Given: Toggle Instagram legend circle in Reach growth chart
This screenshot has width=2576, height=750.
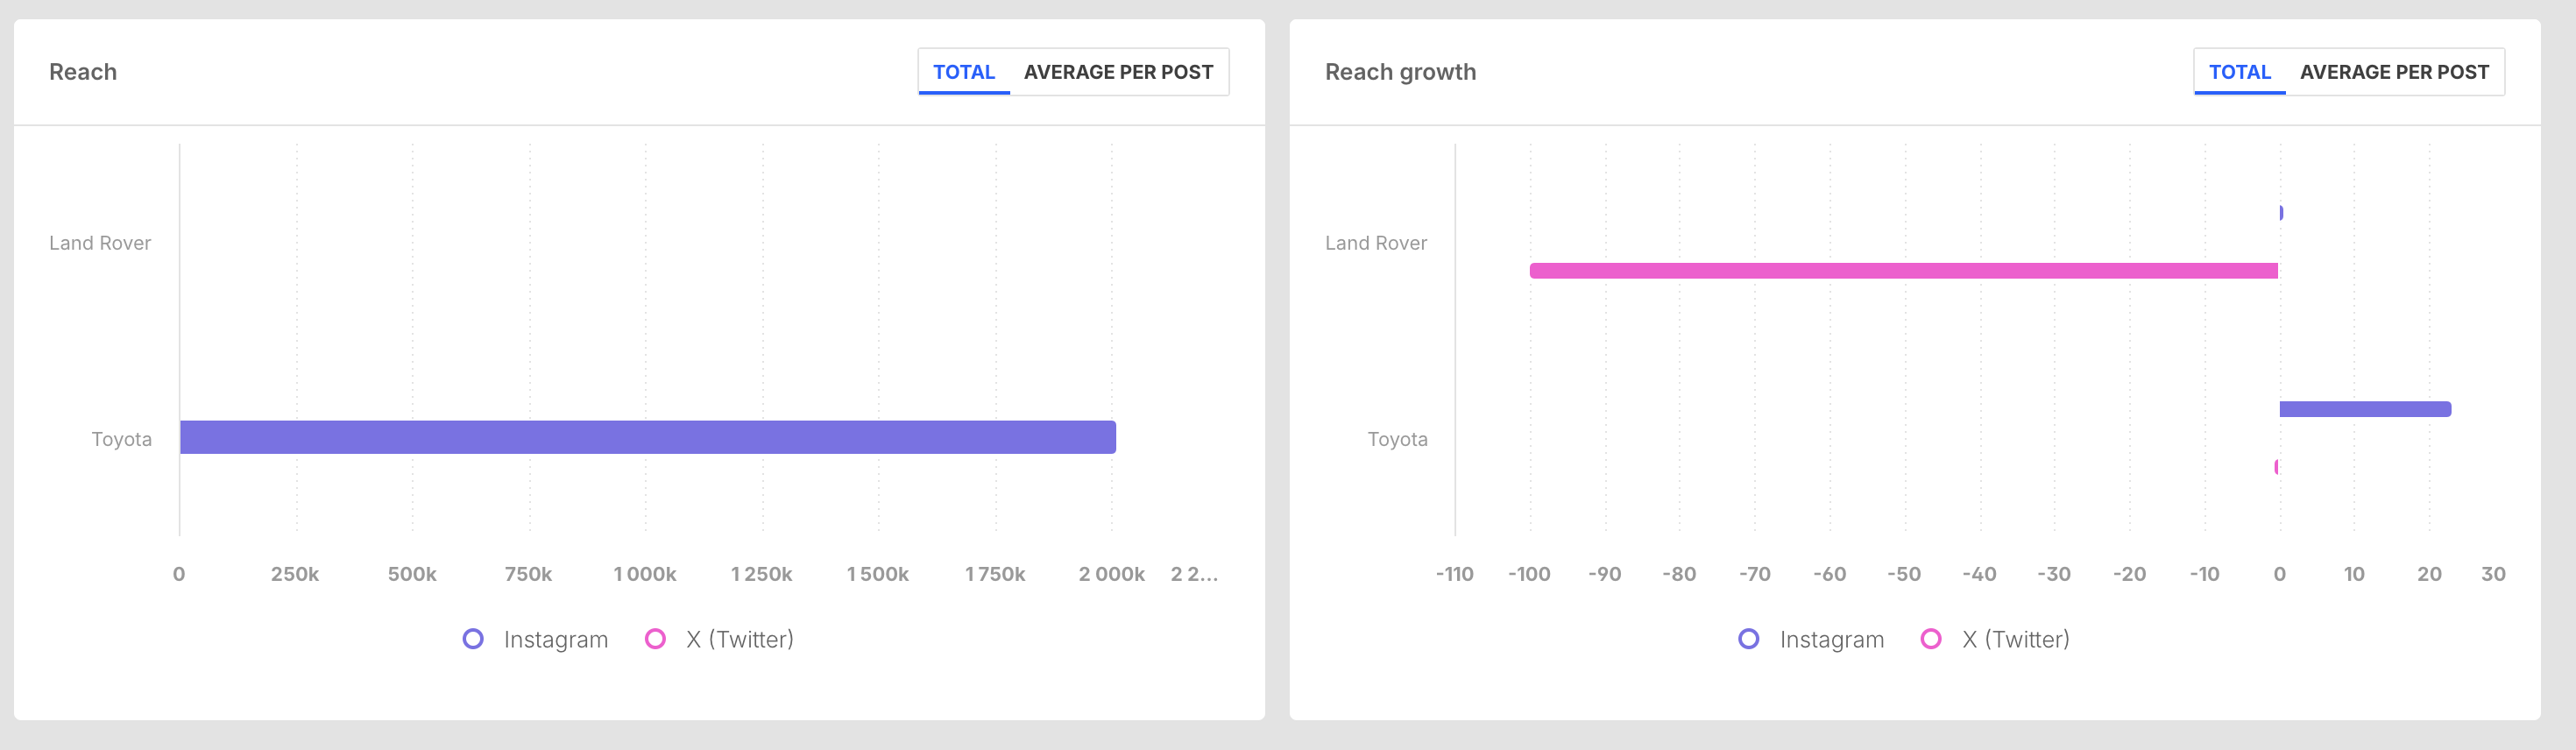Looking at the screenshot, I should [x=1748, y=639].
